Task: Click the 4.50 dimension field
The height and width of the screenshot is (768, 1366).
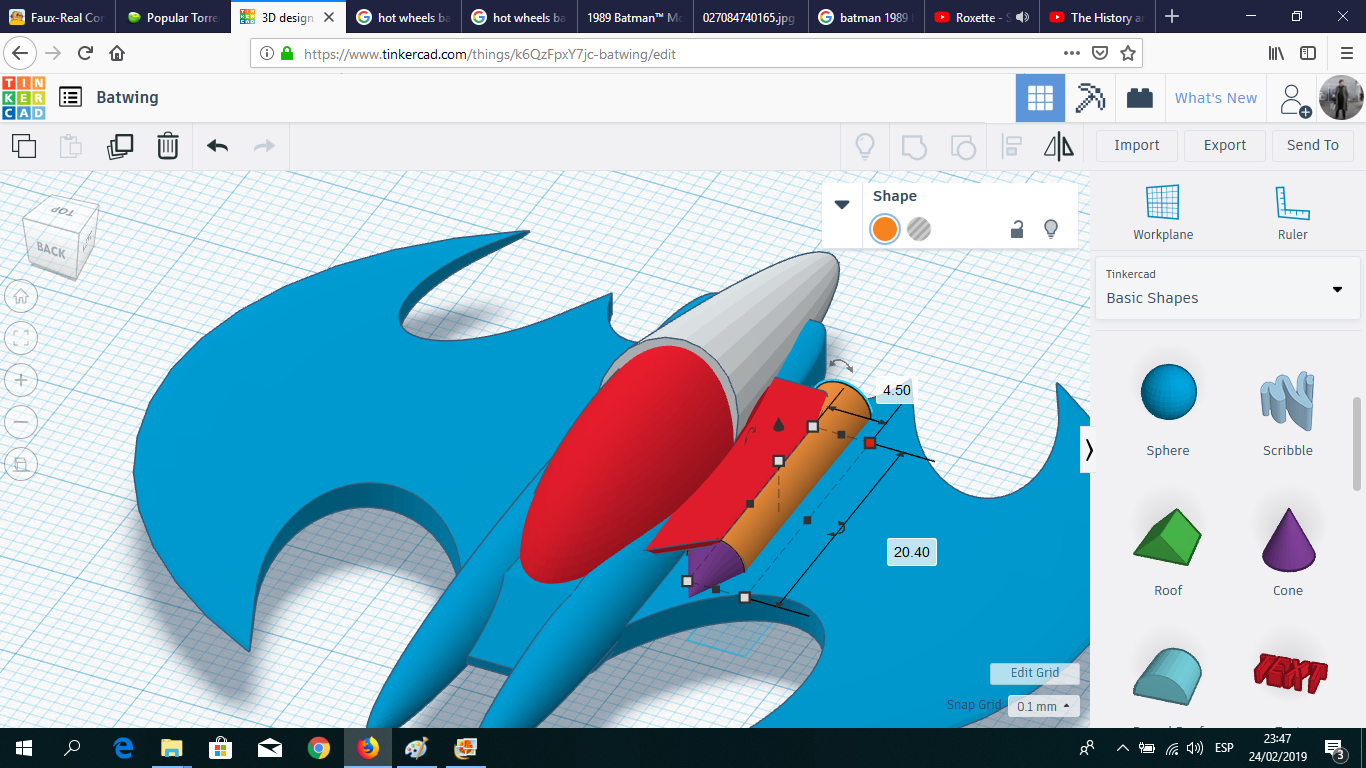Action: pyautogui.click(x=897, y=391)
